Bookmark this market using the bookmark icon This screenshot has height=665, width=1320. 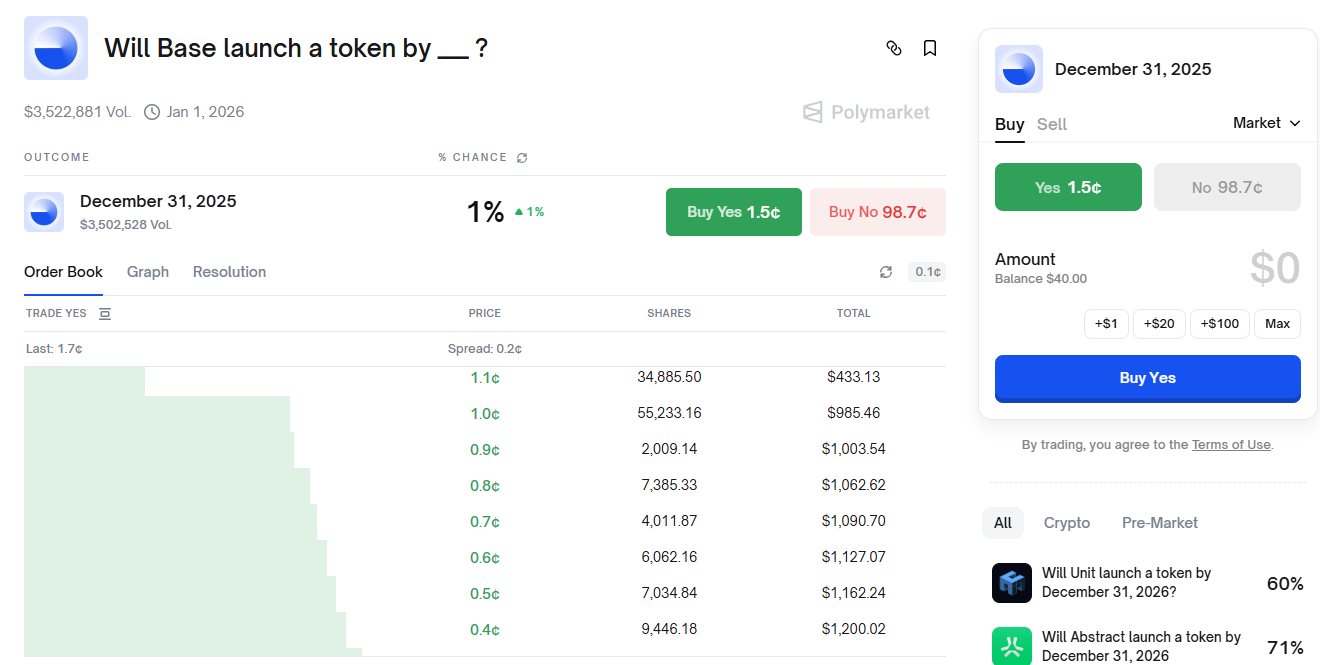(930, 47)
